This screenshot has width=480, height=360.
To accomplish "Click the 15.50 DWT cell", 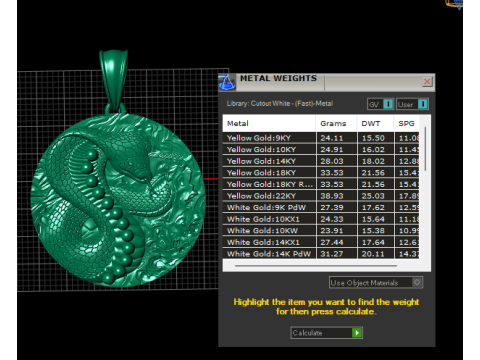I will pyautogui.click(x=376, y=138).
